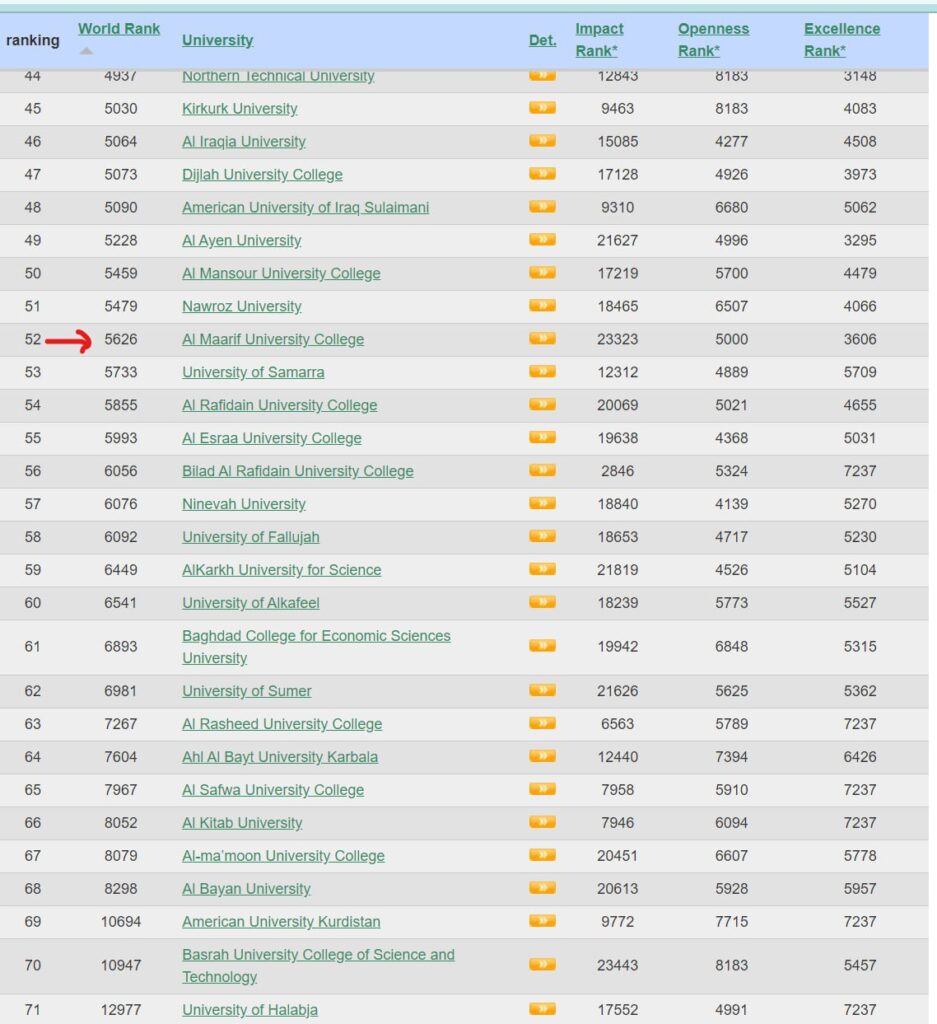937x1024 pixels.
Task: Click details icon for American University Kurdistan
Action: pyautogui.click(x=542, y=921)
